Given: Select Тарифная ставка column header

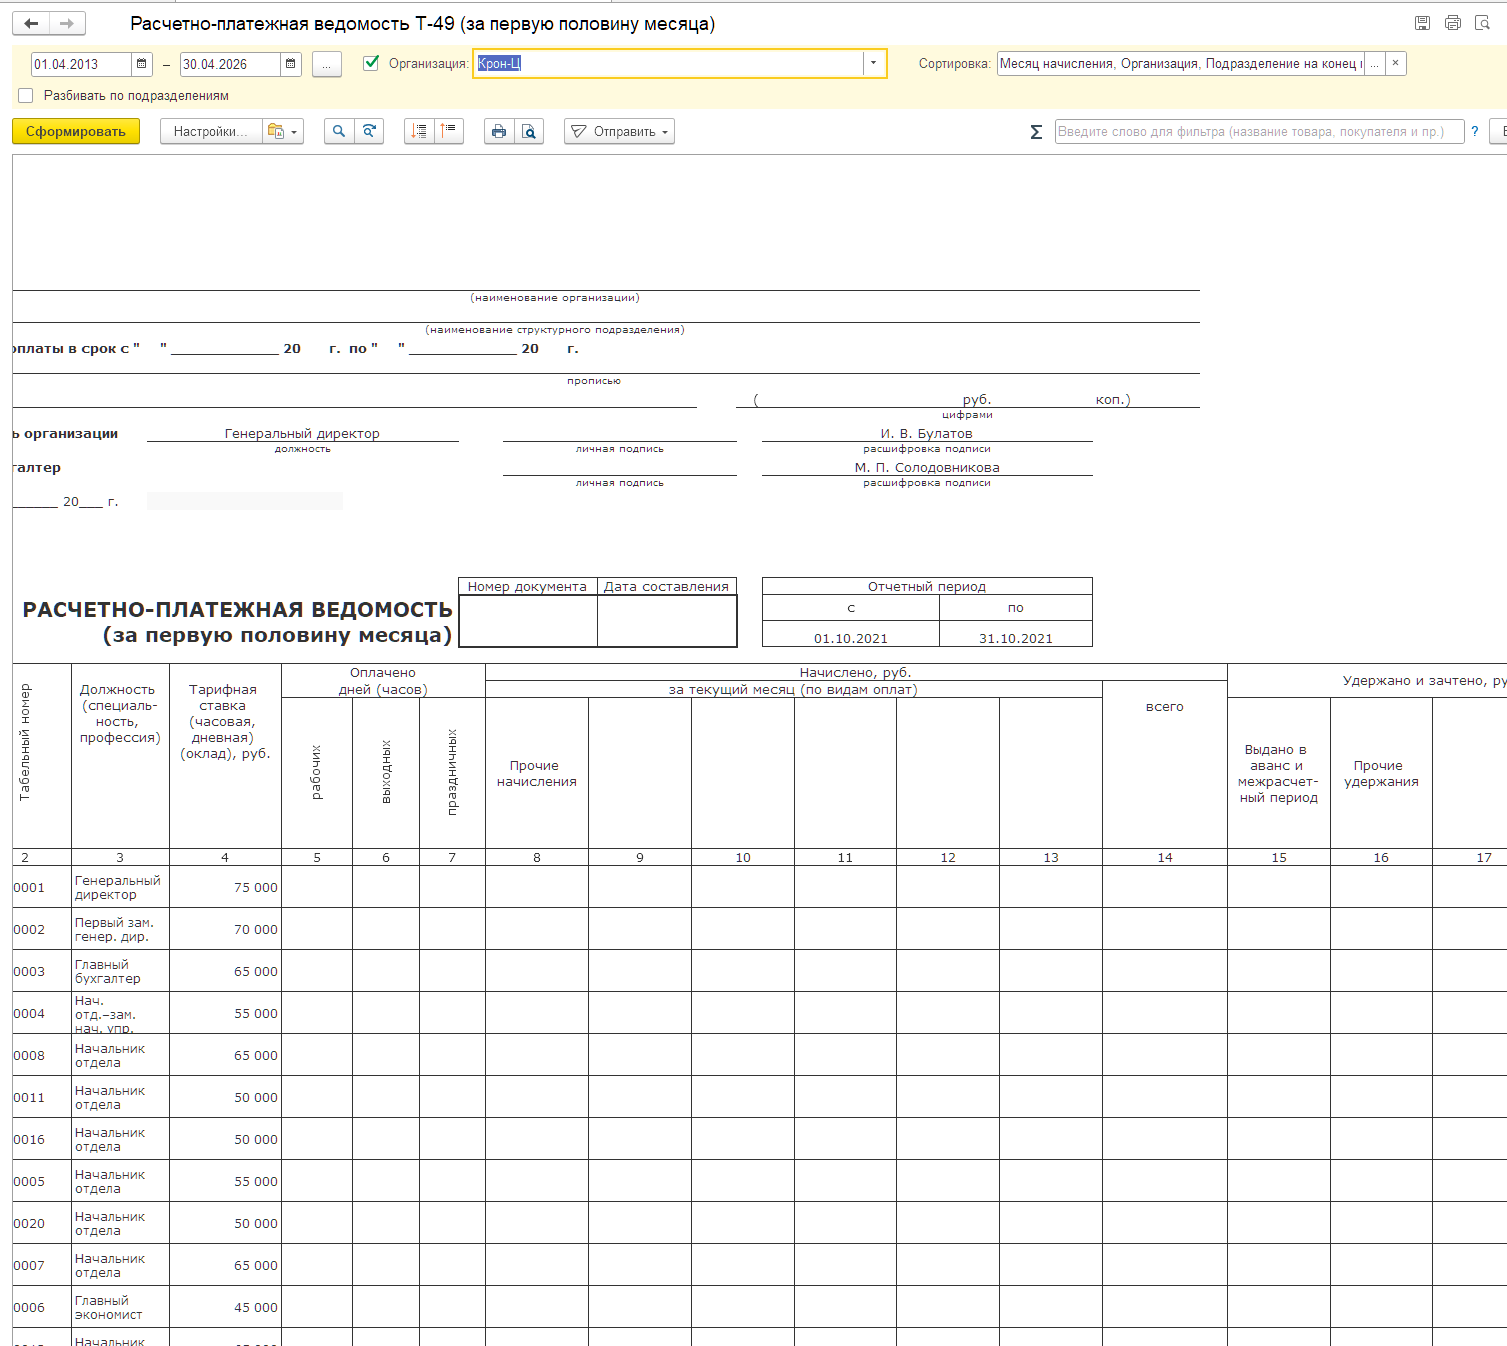Looking at the screenshot, I should point(226,756).
